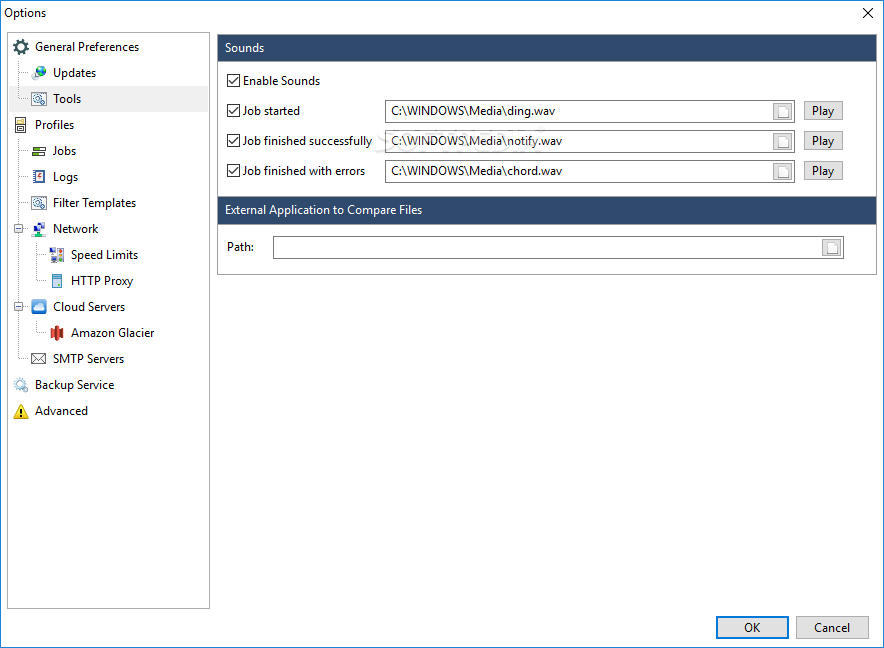The width and height of the screenshot is (884, 648).
Task: Click the Profiles icon
Action: pyautogui.click(x=21, y=125)
